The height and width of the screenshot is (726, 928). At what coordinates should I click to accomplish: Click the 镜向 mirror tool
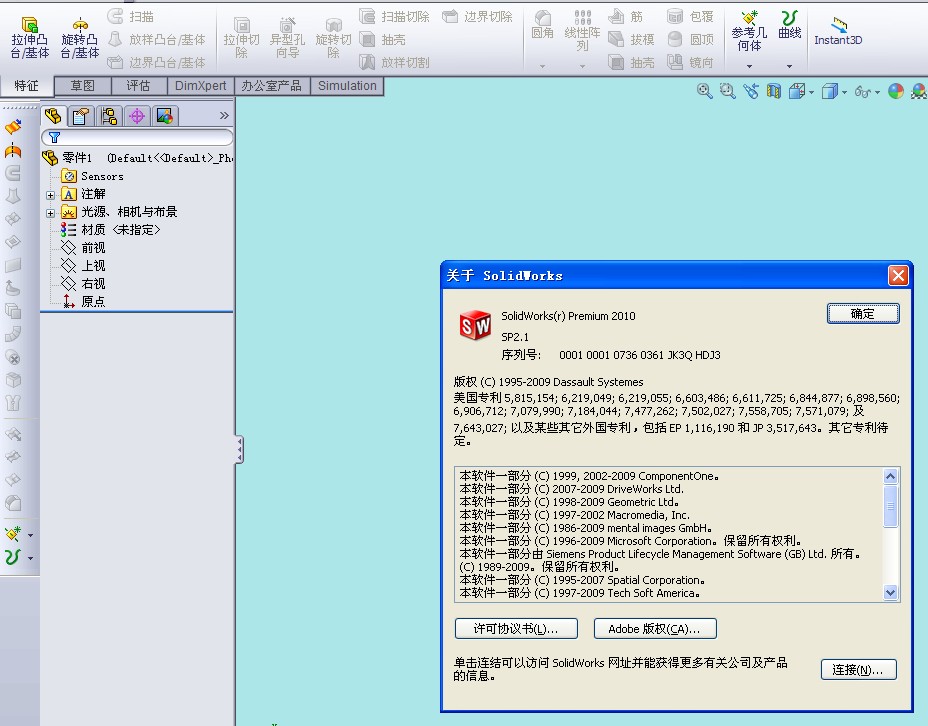click(690, 62)
